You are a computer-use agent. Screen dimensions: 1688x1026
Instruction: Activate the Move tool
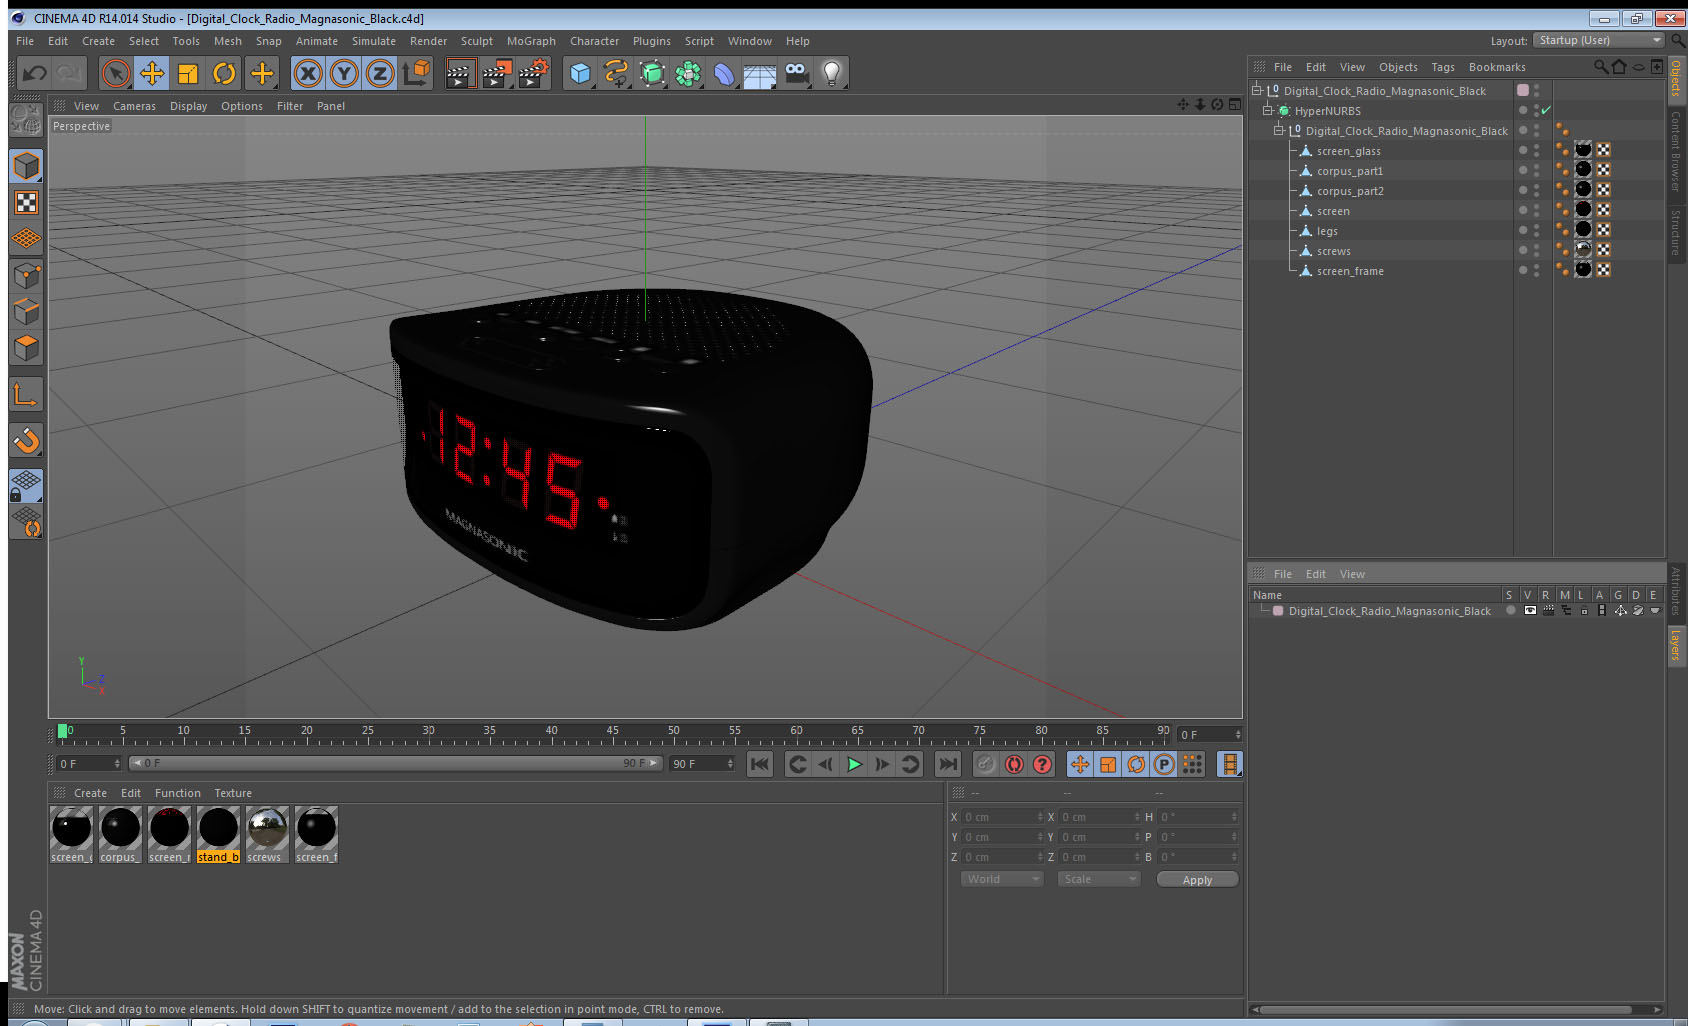click(152, 73)
